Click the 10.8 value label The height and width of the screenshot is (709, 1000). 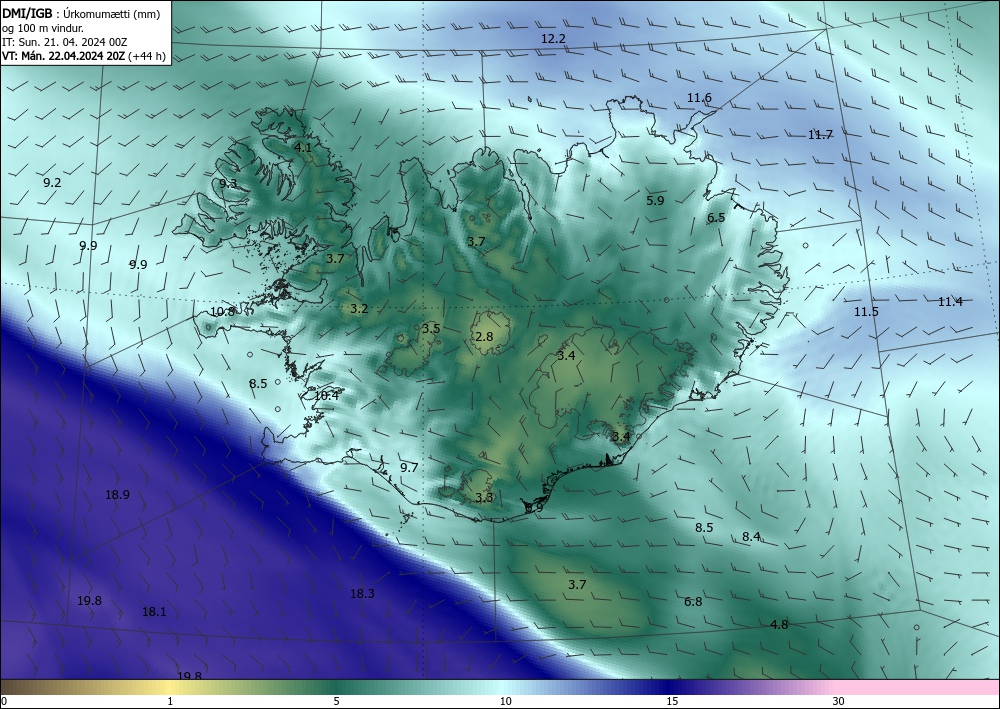[223, 312]
